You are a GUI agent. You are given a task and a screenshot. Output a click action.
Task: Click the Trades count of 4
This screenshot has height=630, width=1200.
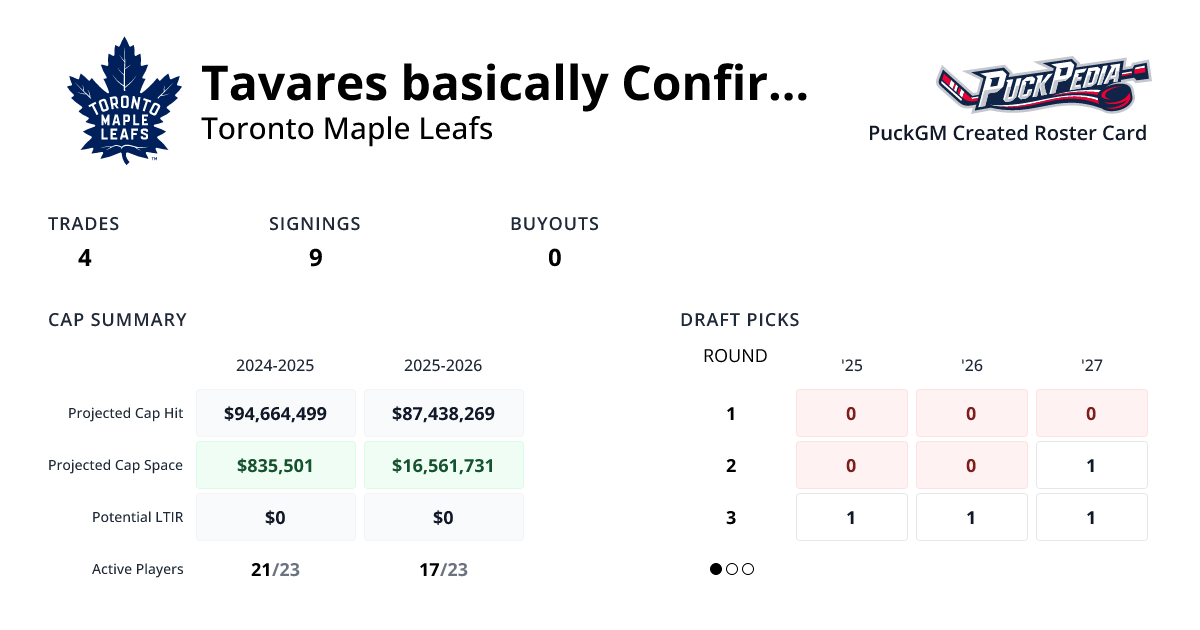[x=85, y=257]
